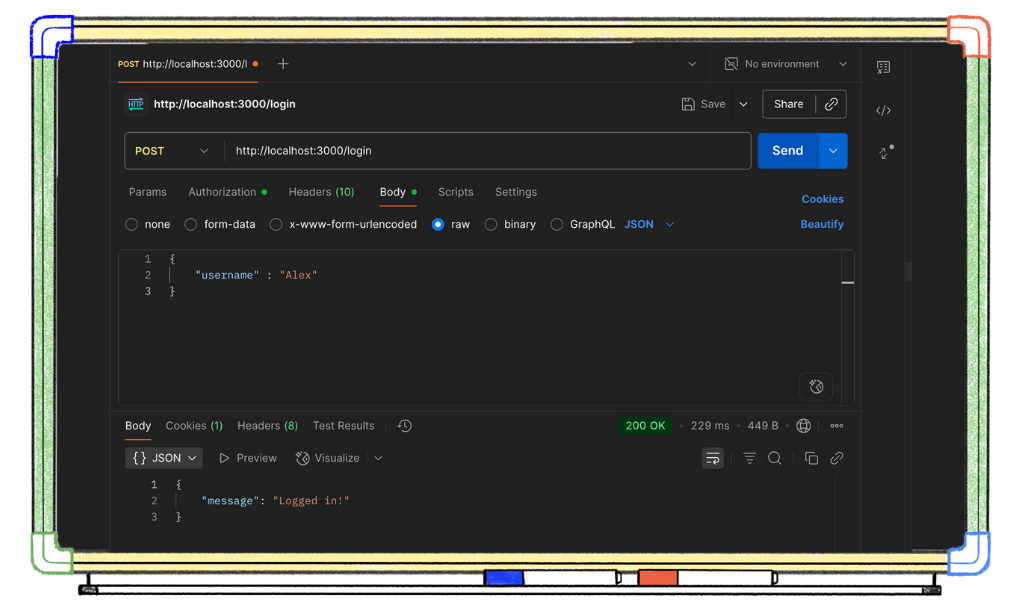1024x600 pixels.
Task: Select the none body option
Action: (131, 224)
